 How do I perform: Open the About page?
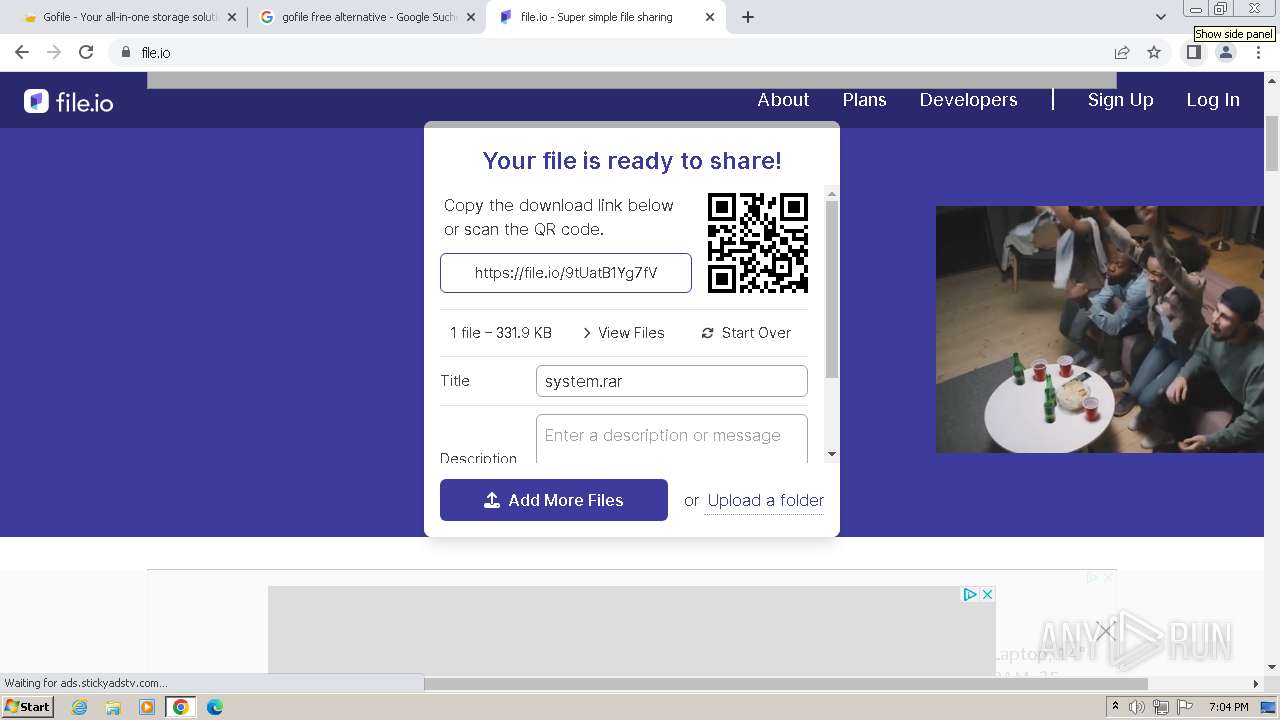point(783,100)
